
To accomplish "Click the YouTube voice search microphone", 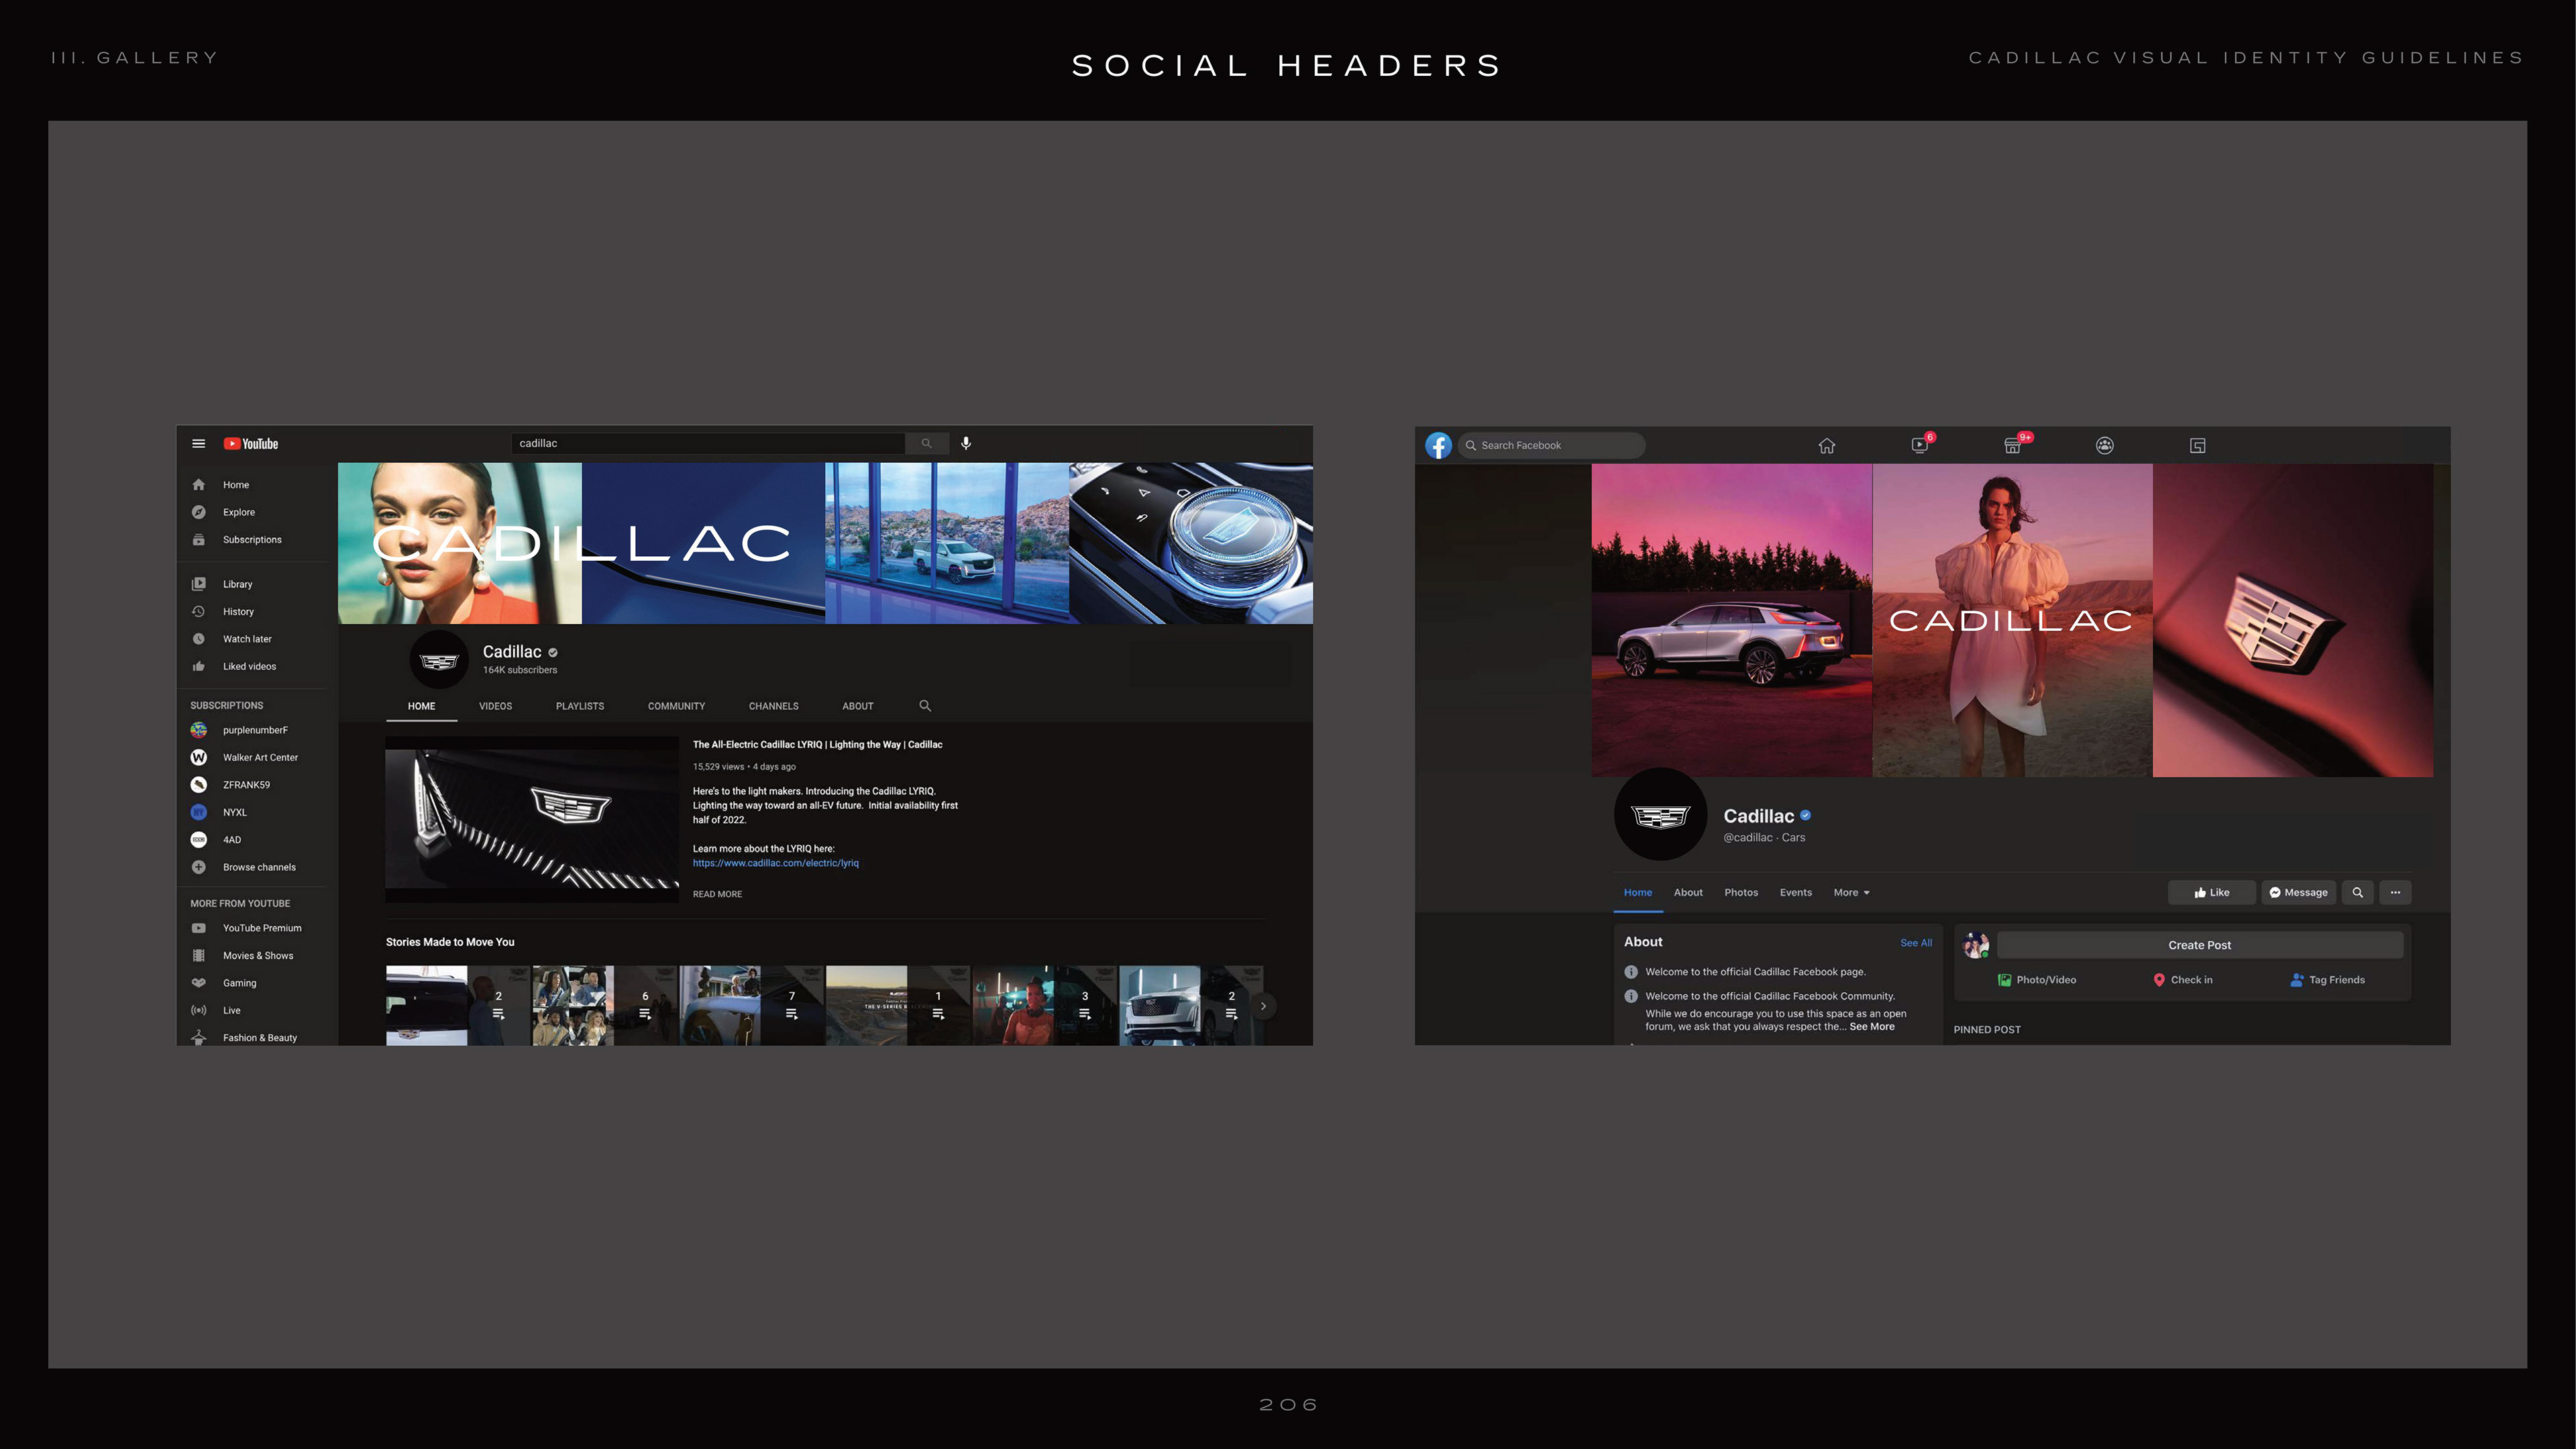I will pyautogui.click(x=966, y=443).
